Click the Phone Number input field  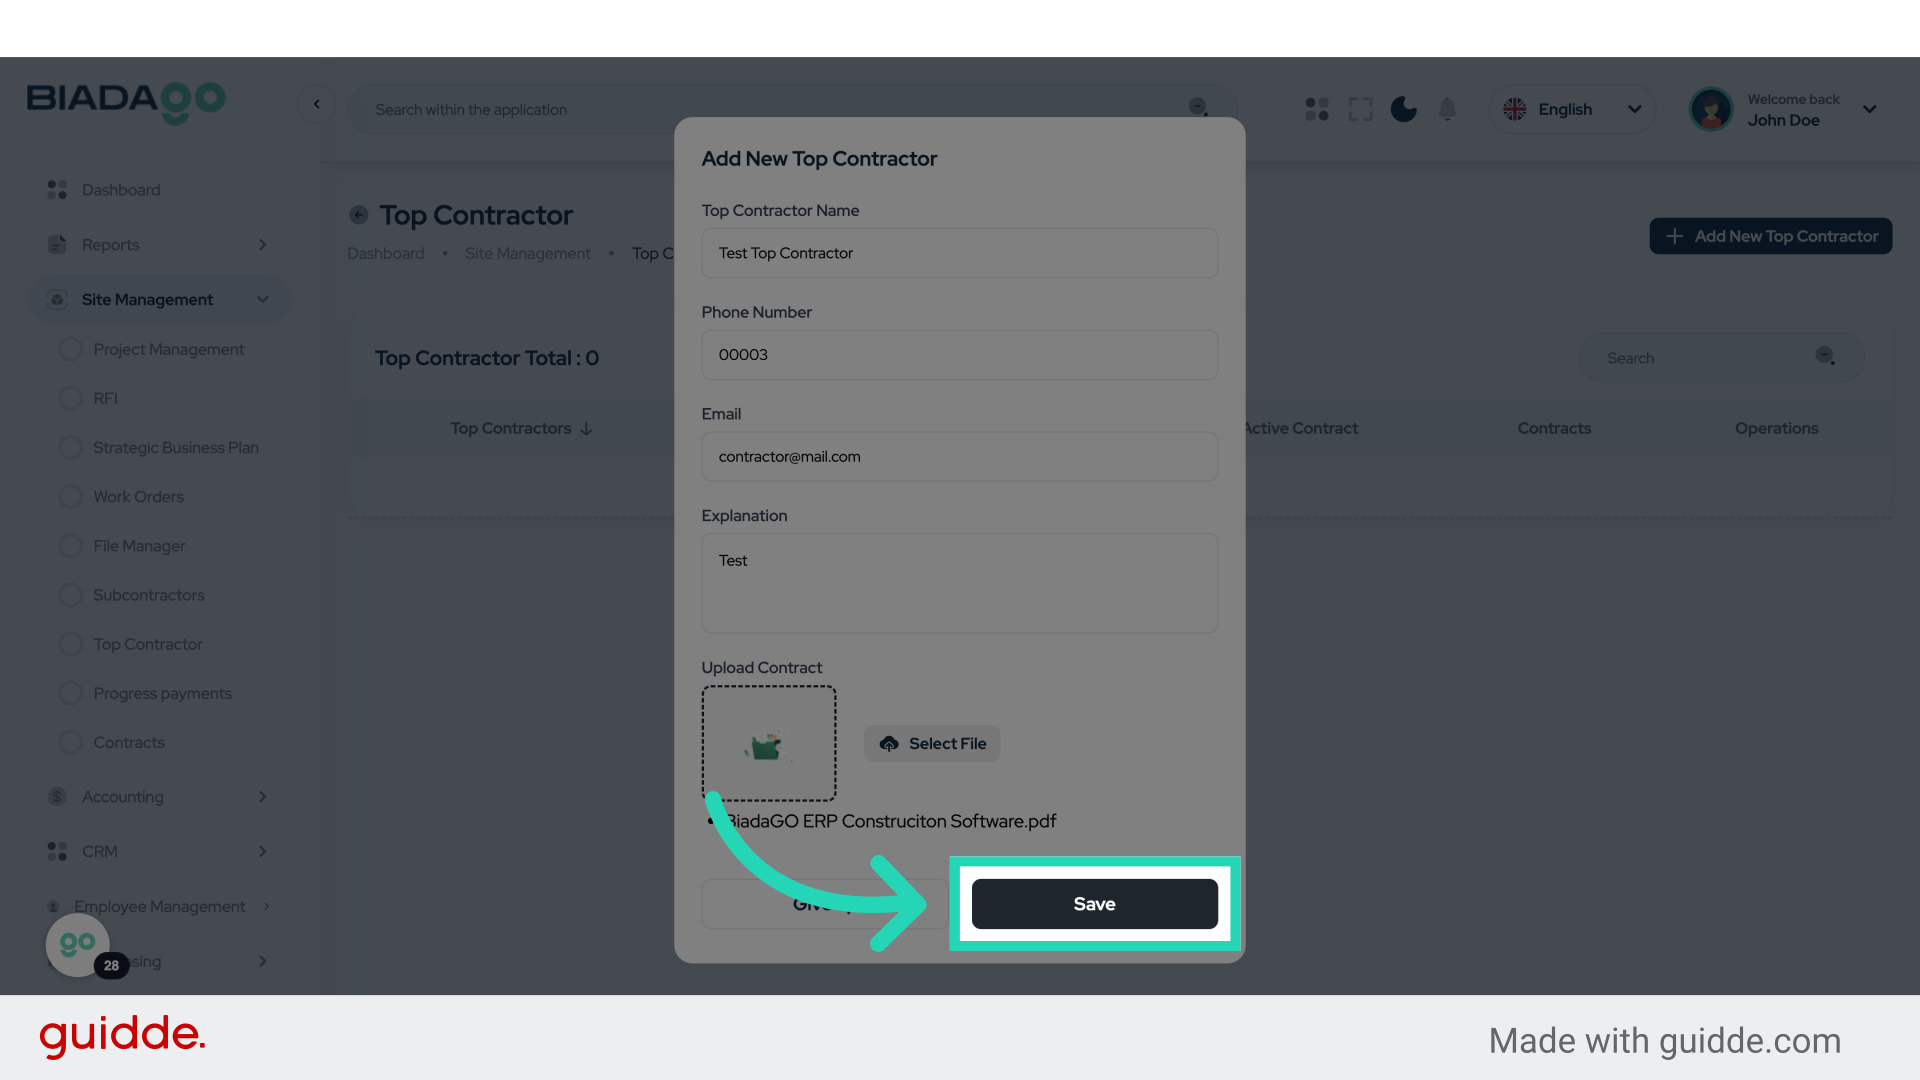(959, 355)
